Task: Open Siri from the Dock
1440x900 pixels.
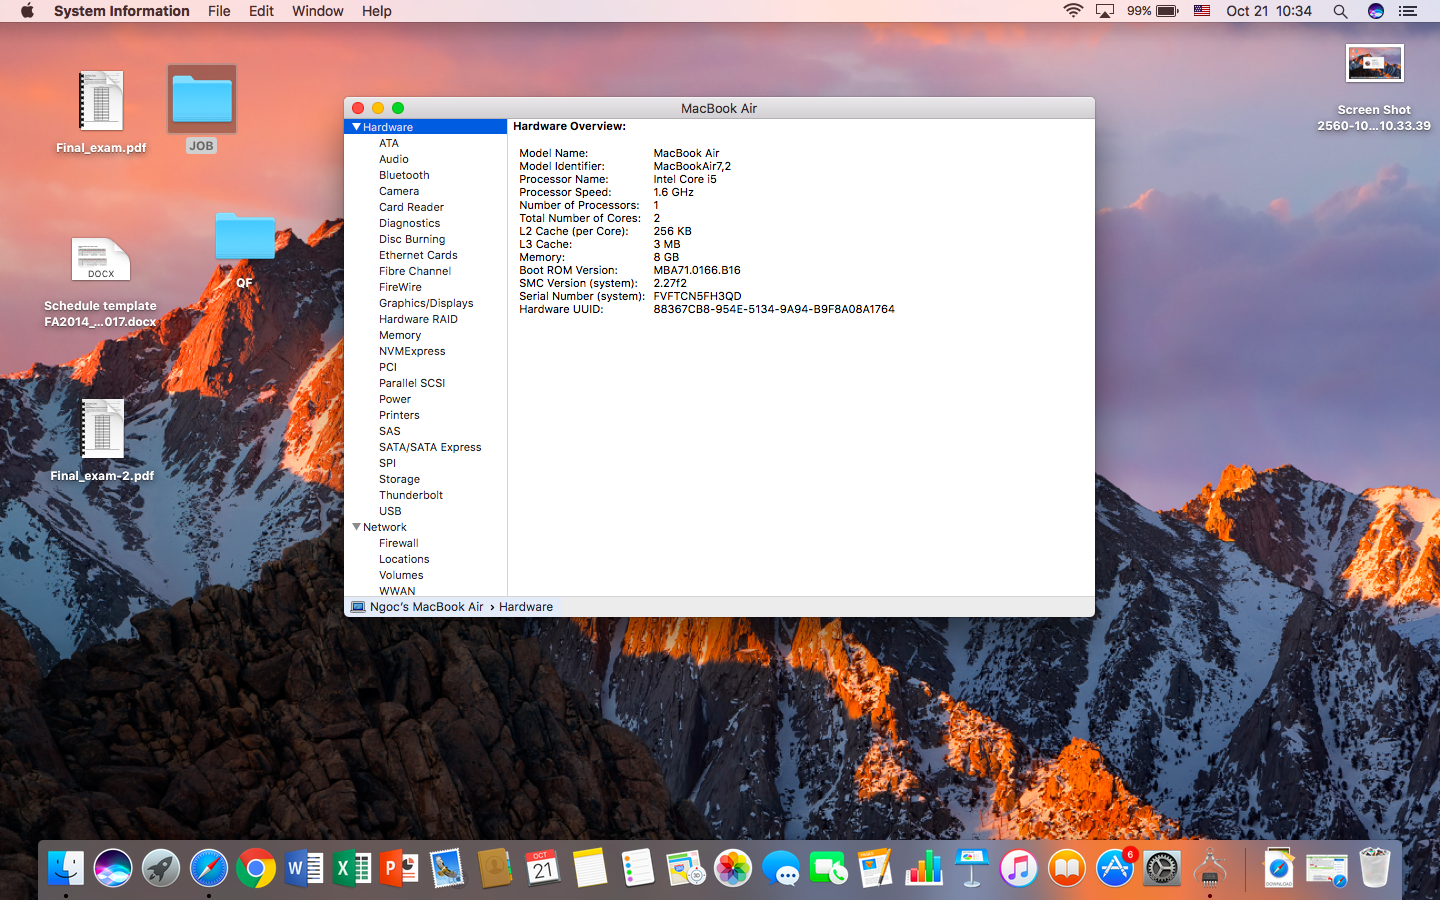Action: pos(113,868)
